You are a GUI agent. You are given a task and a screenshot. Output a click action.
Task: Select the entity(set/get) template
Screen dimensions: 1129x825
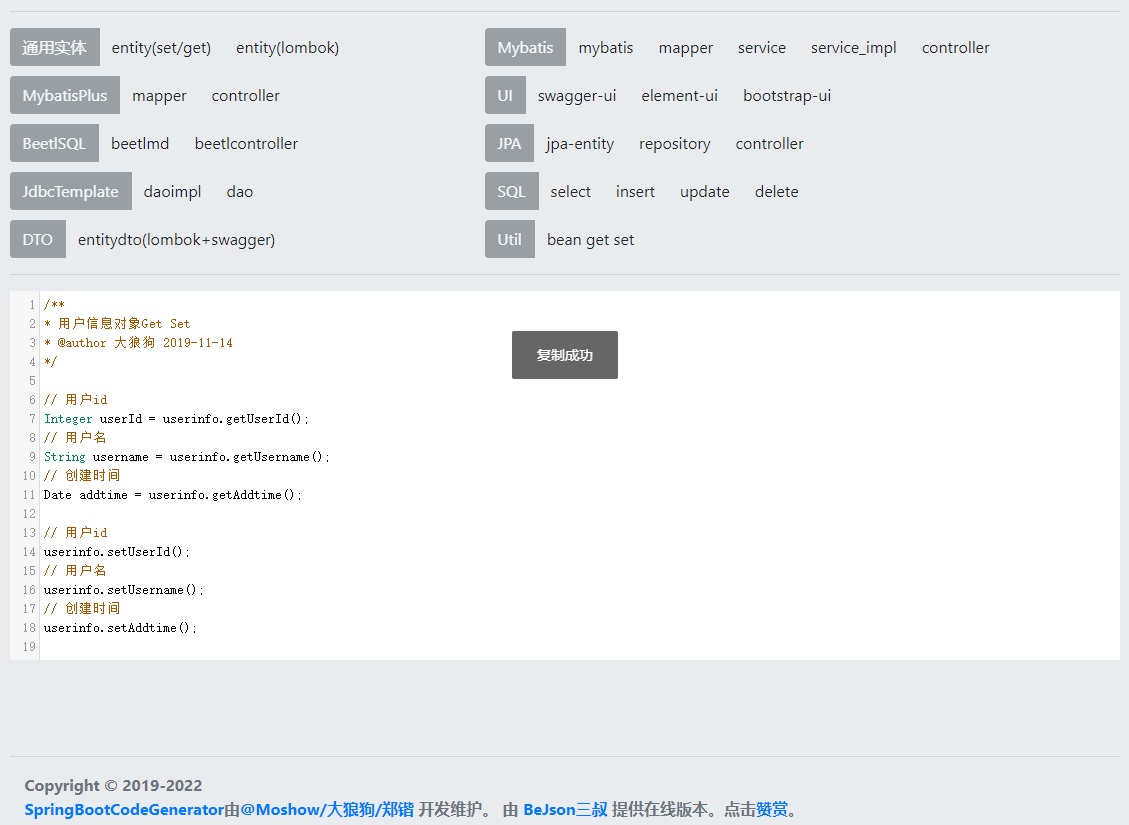(x=161, y=47)
